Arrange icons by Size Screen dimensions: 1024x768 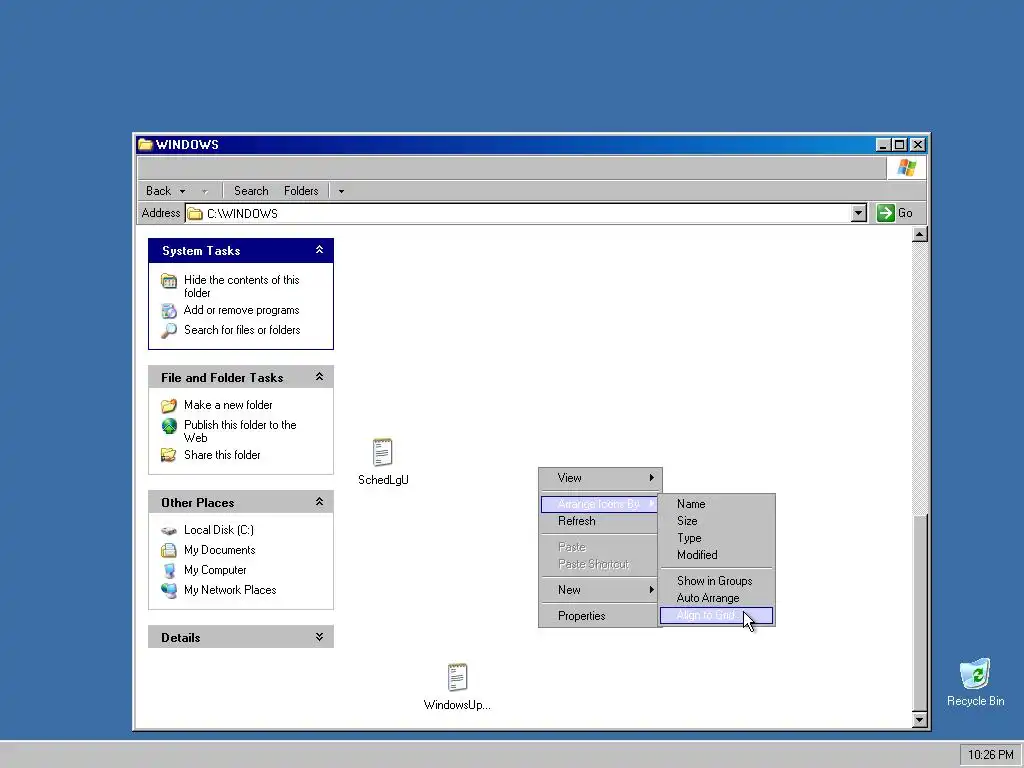(x=716, y=520)
